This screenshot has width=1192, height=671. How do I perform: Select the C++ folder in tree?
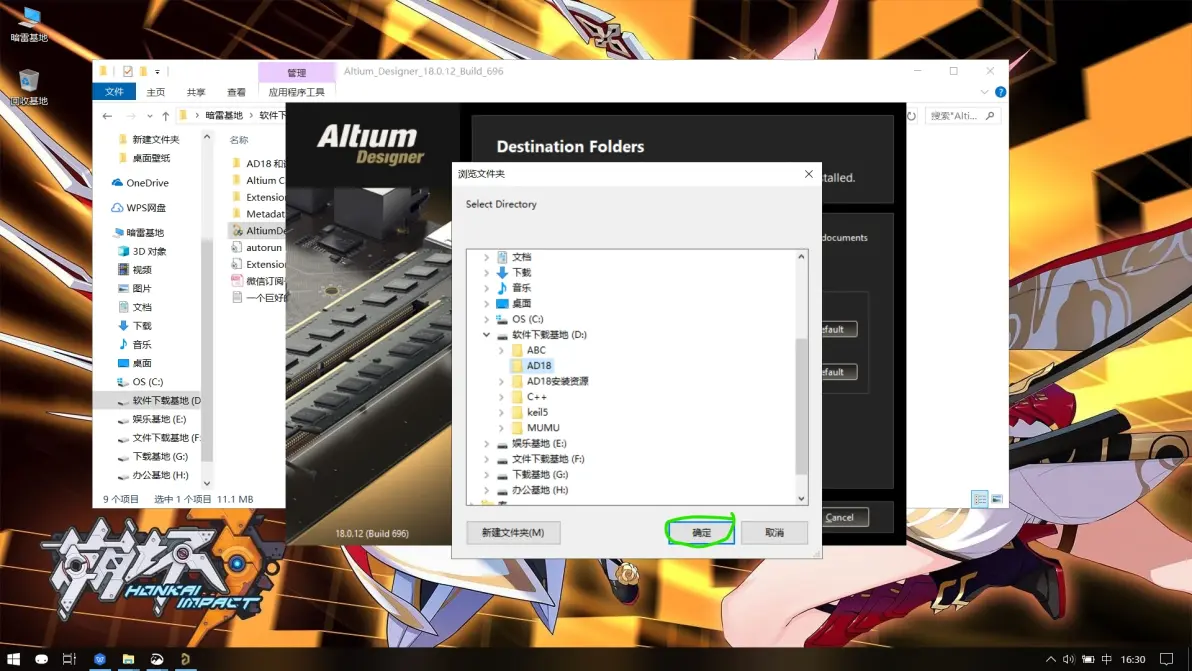[537, 397]
